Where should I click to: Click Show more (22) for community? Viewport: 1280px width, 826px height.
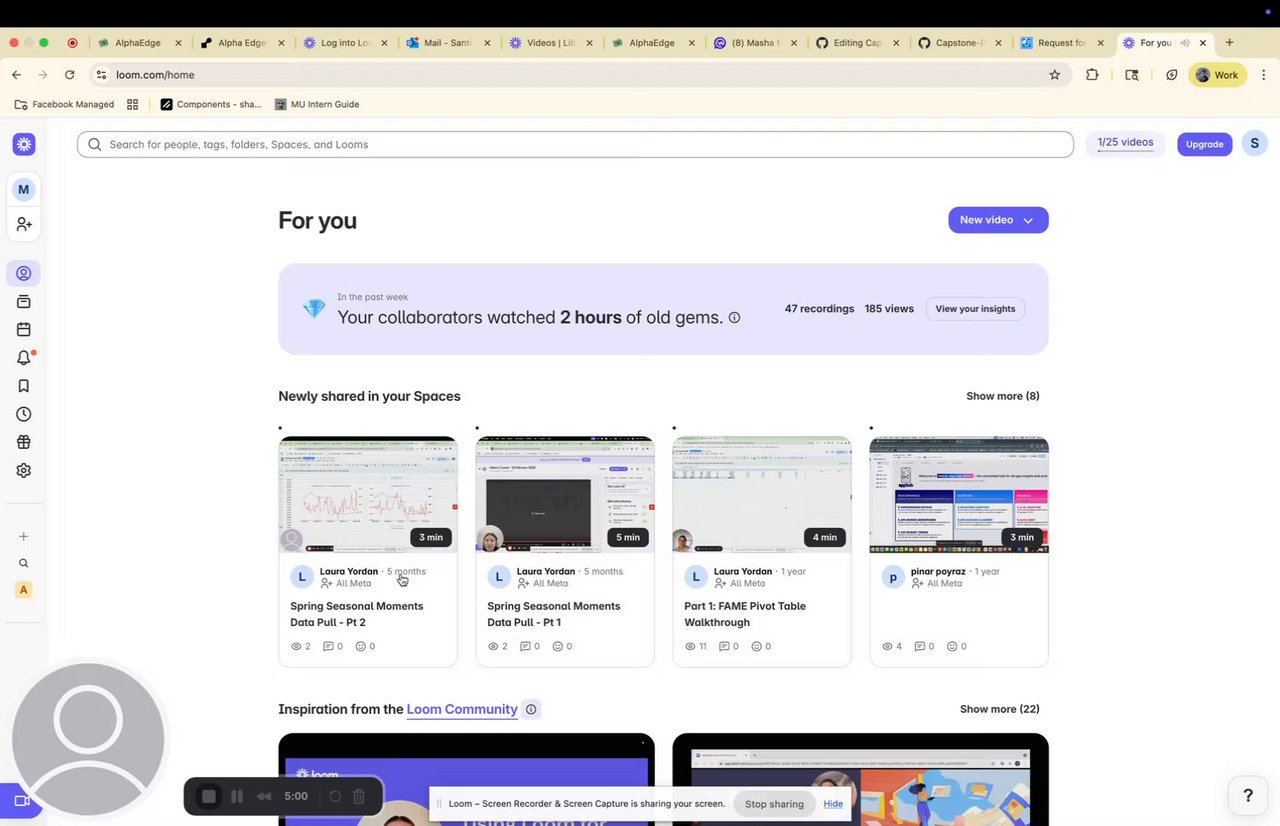(999, 709)
